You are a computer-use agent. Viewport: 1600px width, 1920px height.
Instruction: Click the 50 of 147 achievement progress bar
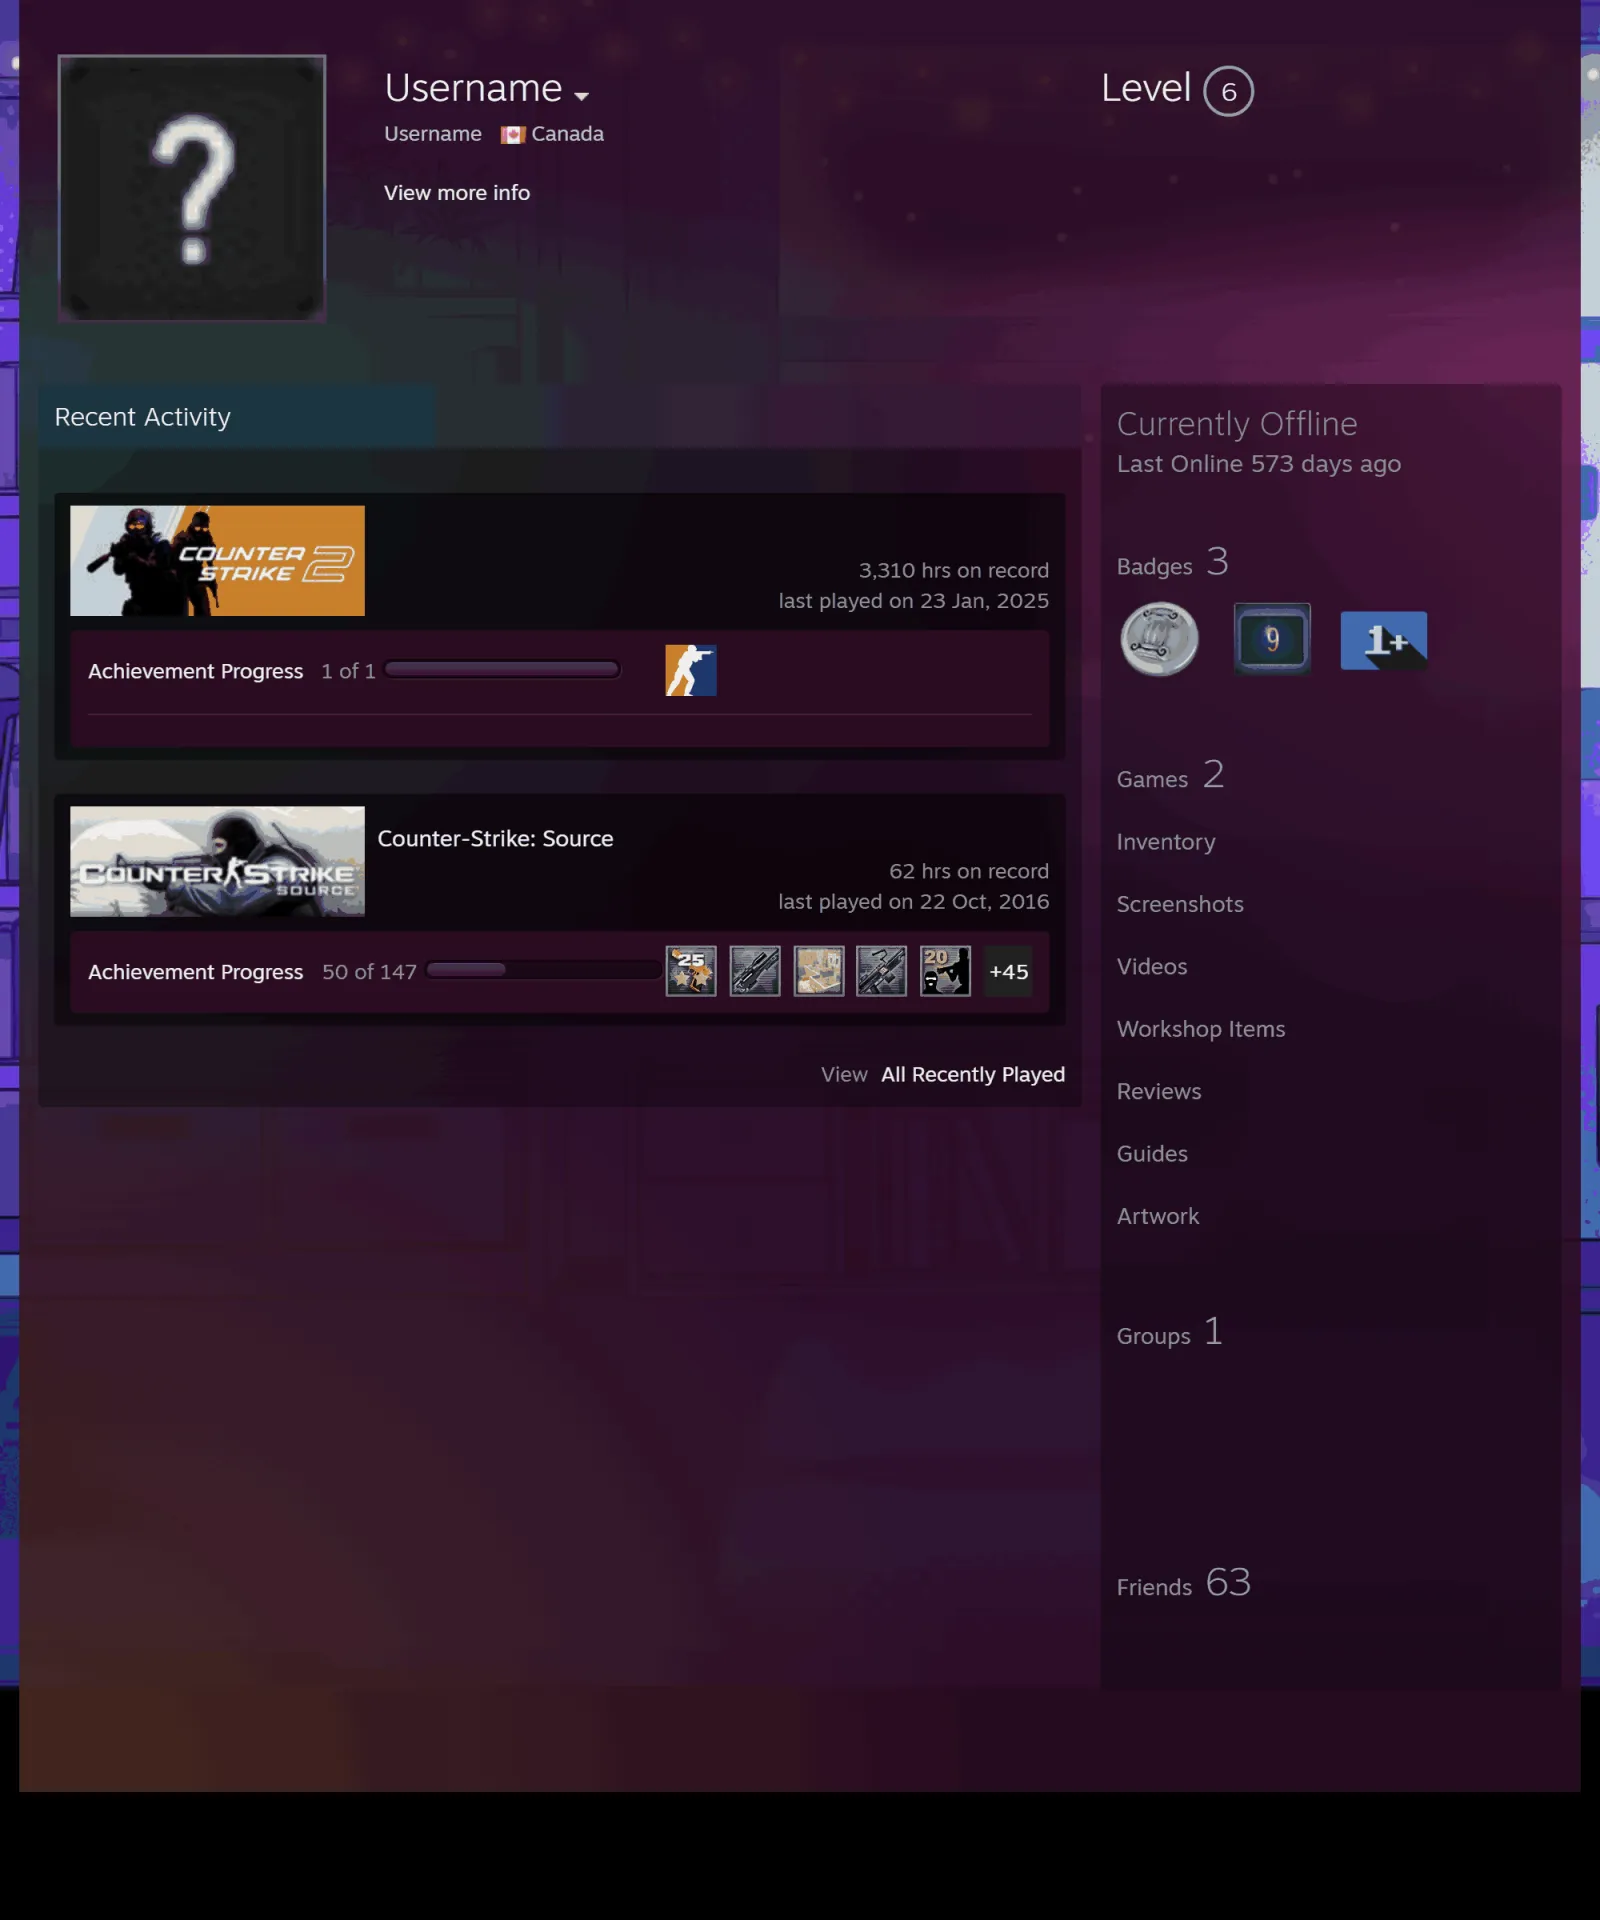point(543,970)
